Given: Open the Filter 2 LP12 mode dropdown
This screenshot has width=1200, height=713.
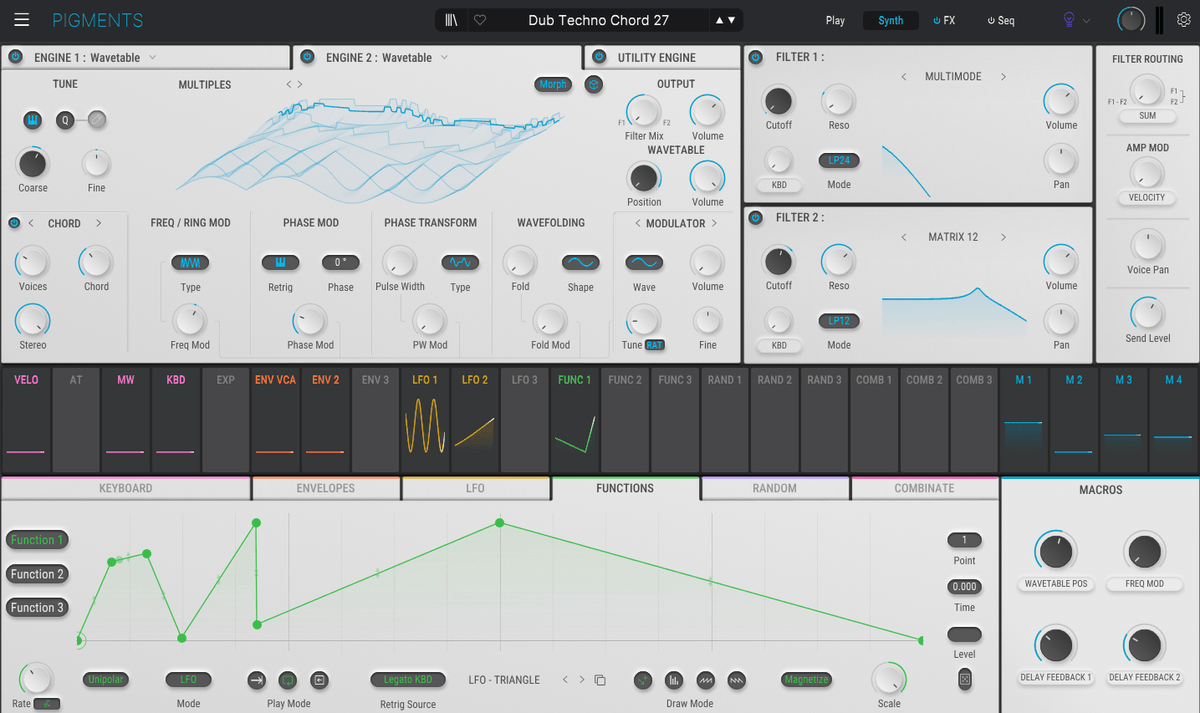Looking at the screenshot, I should (x=838, y=321).
